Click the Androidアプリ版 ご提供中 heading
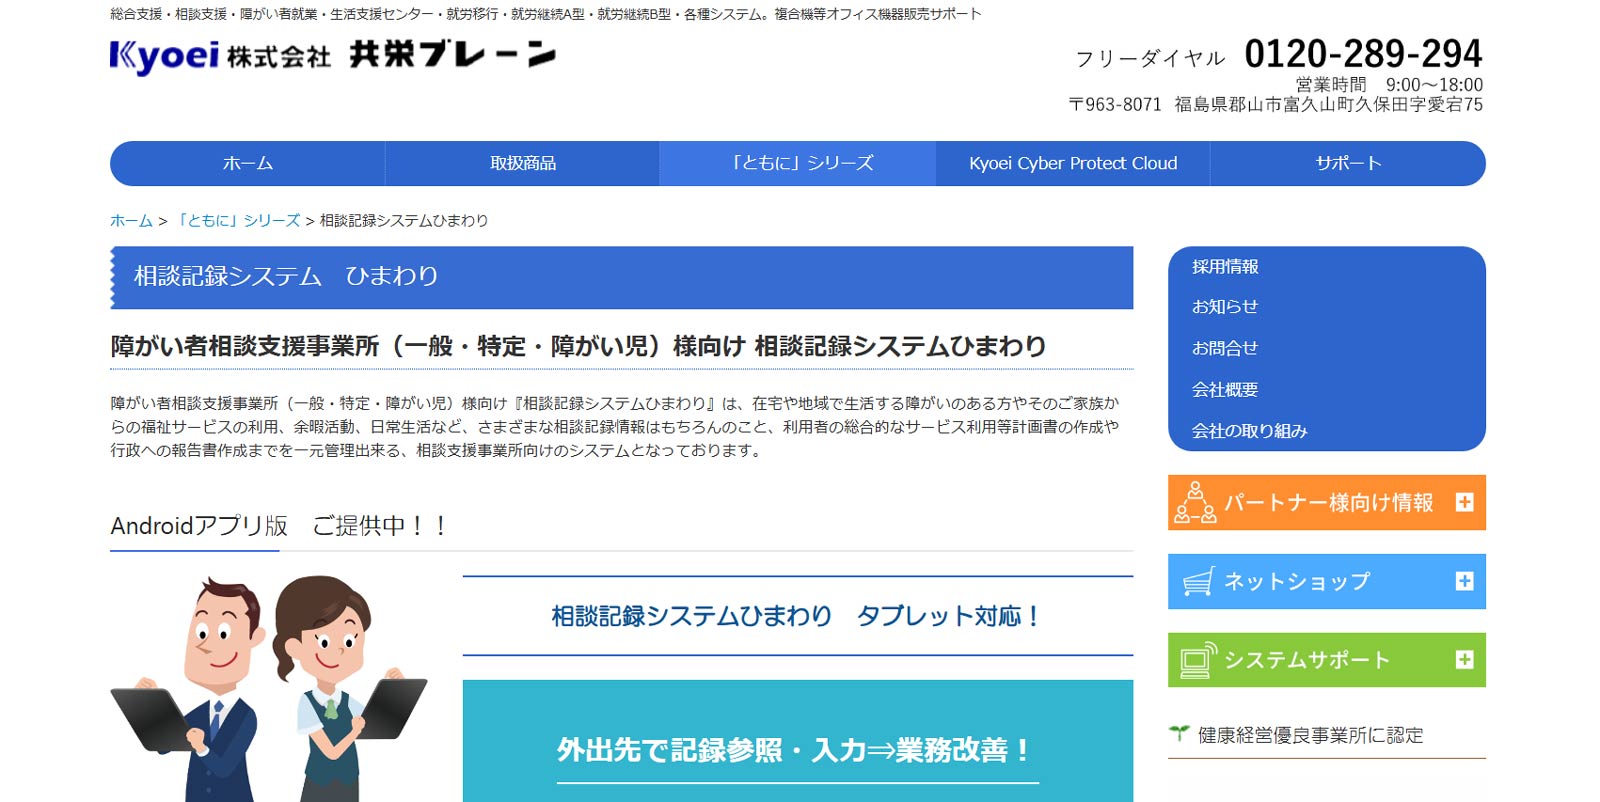 (x=279, y=525)
